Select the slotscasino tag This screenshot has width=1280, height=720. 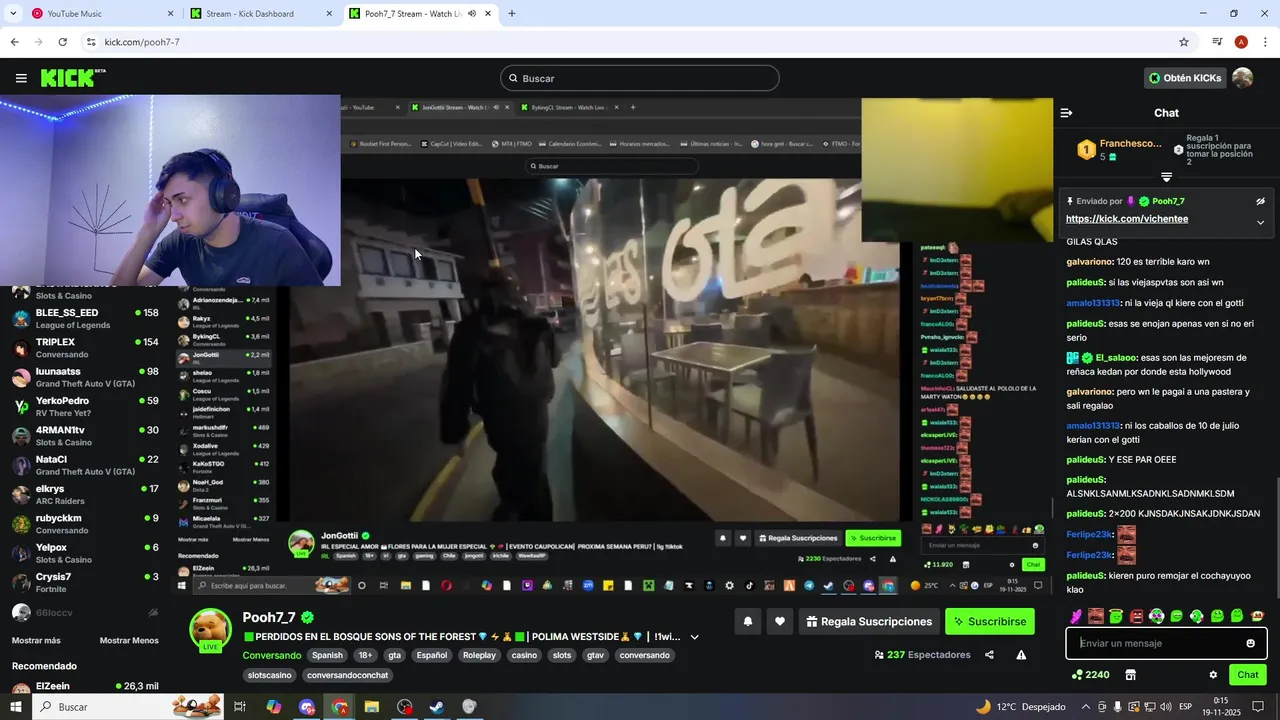[270, 675]
